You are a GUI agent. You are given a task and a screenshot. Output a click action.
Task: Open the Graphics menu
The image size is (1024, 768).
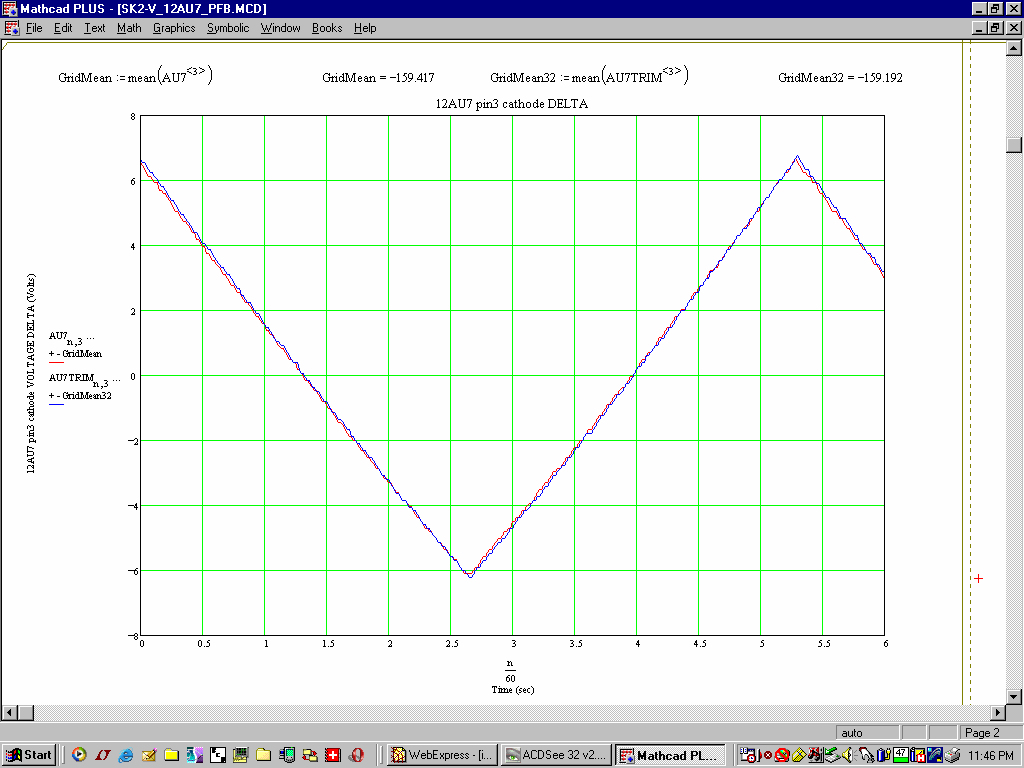[174, 28]
